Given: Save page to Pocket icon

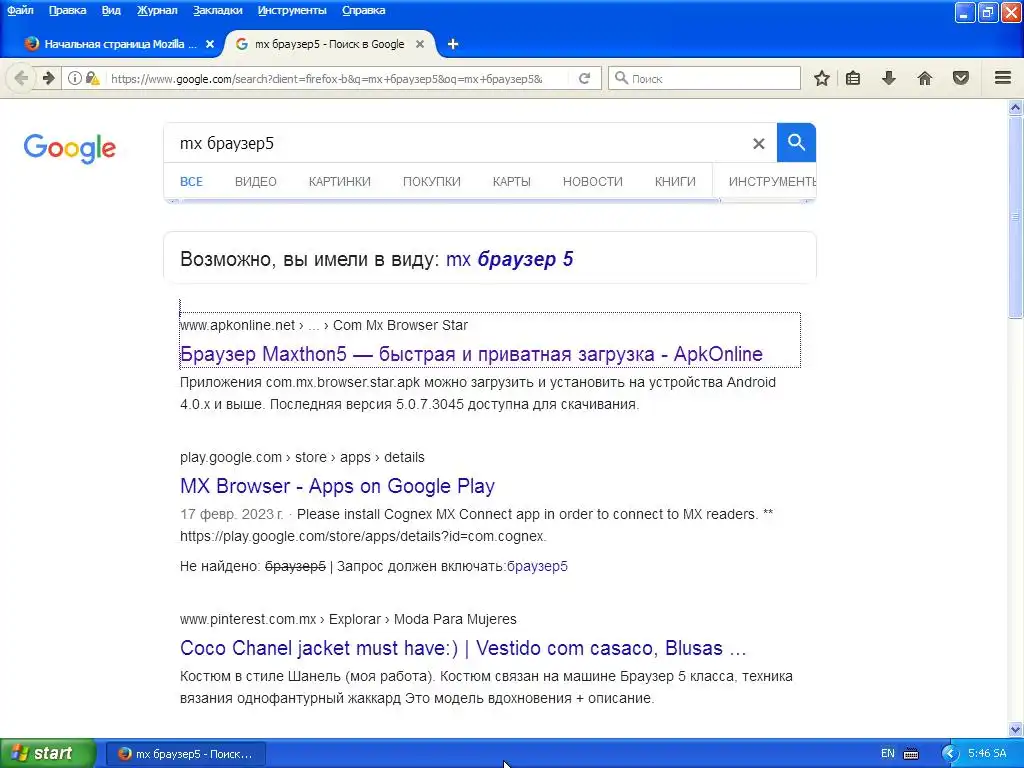Looking at the screenshot, I should tap(961, 78).
